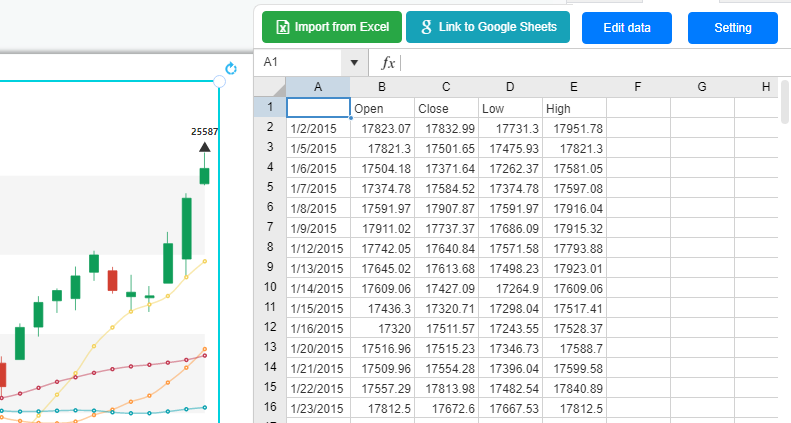
Task: Click the black arrow marker under 25587
Action: click(204, 147)
